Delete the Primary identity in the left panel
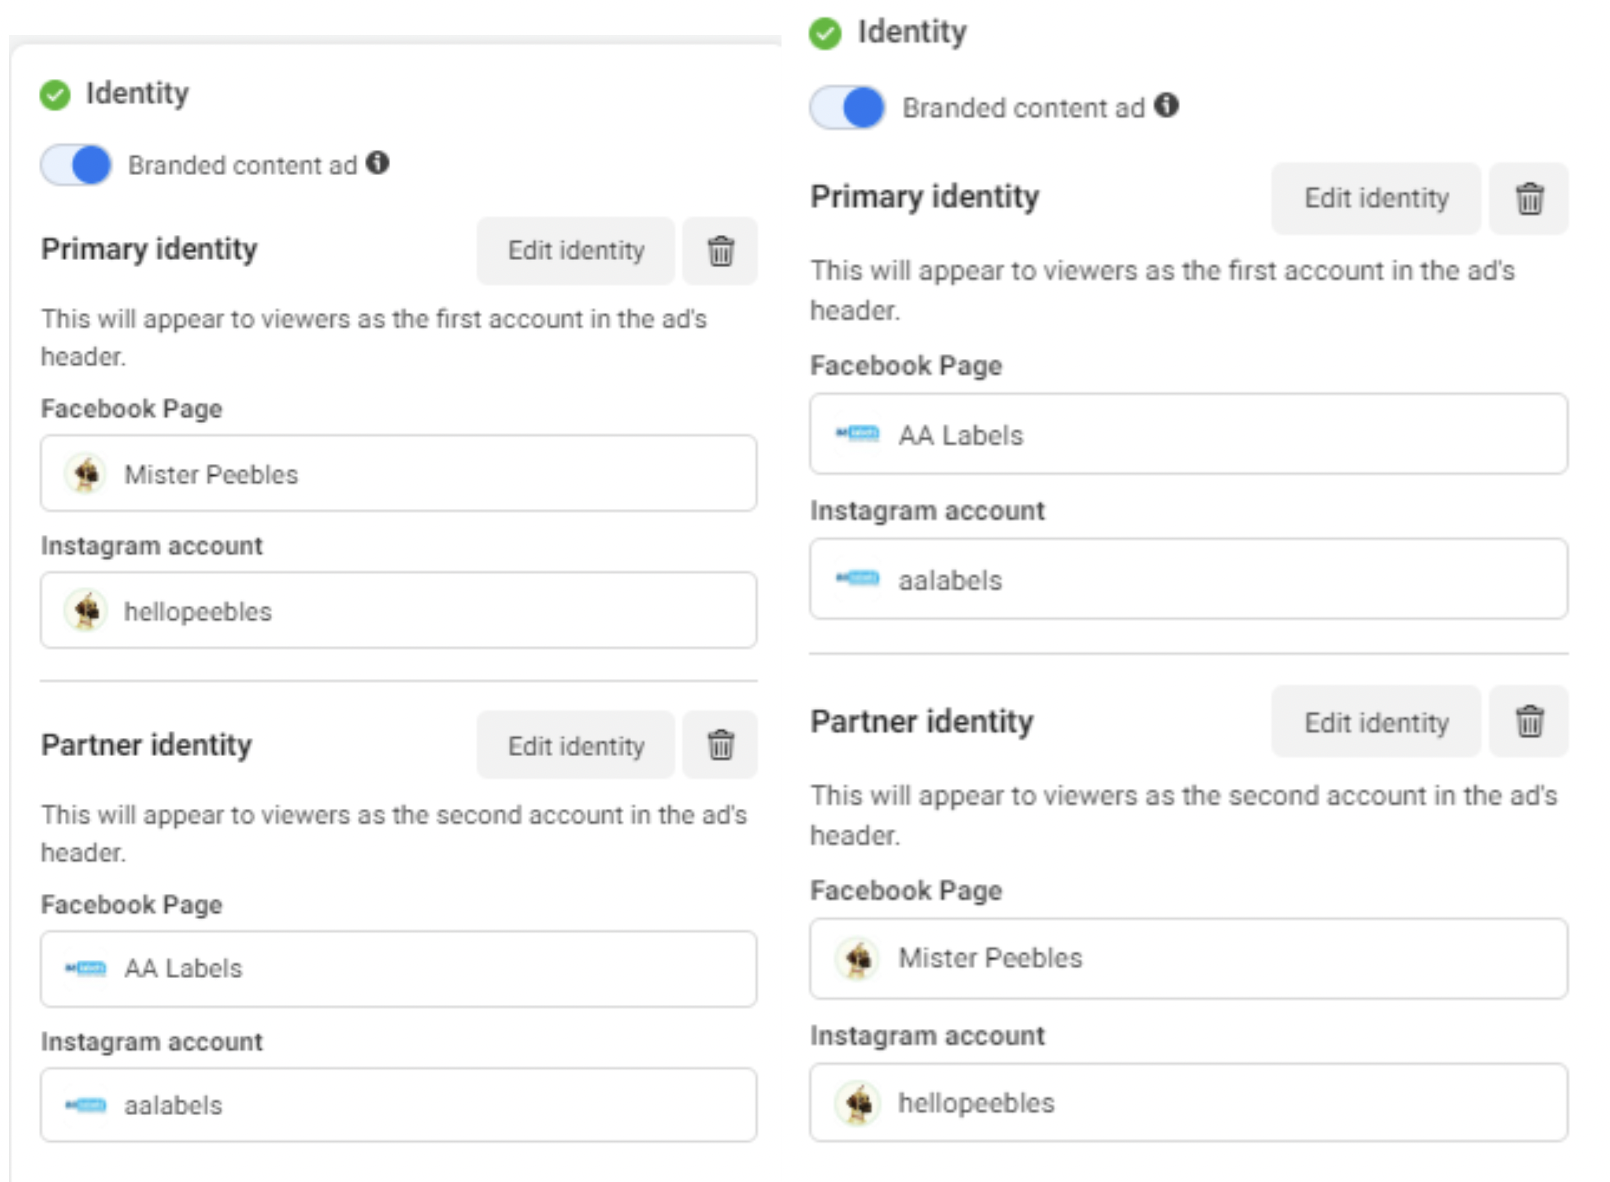This screenshot has width=1610, height=1182. point(720,251)
